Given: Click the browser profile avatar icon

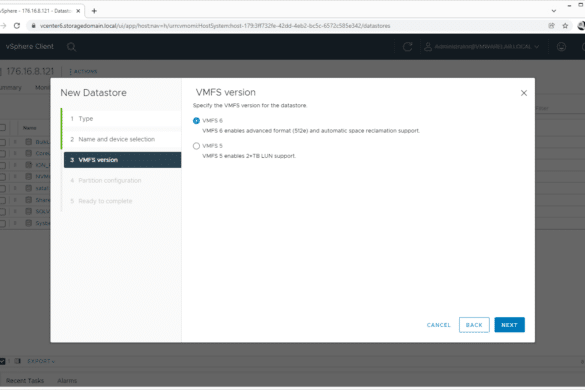Looking at the screenshot, I should pos(581,26).
